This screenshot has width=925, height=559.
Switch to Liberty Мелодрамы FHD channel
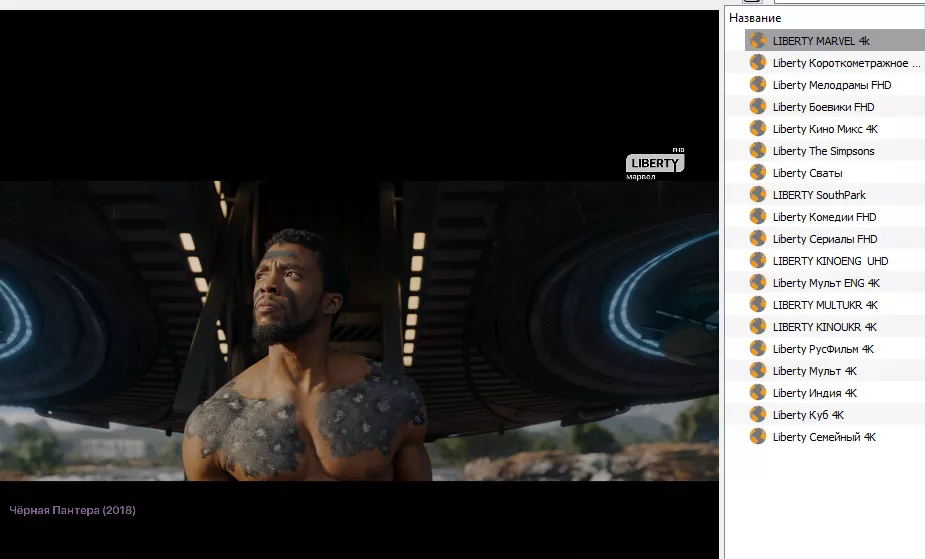point(832,85)
